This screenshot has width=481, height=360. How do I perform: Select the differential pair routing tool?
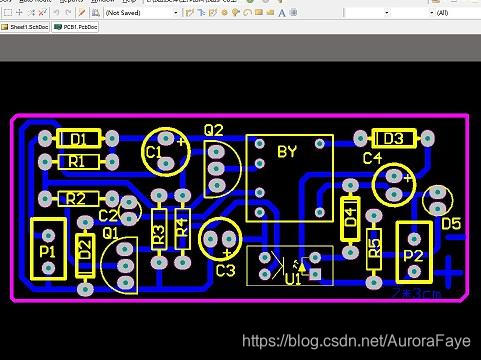pyautogui.click(x=201, y=13)
